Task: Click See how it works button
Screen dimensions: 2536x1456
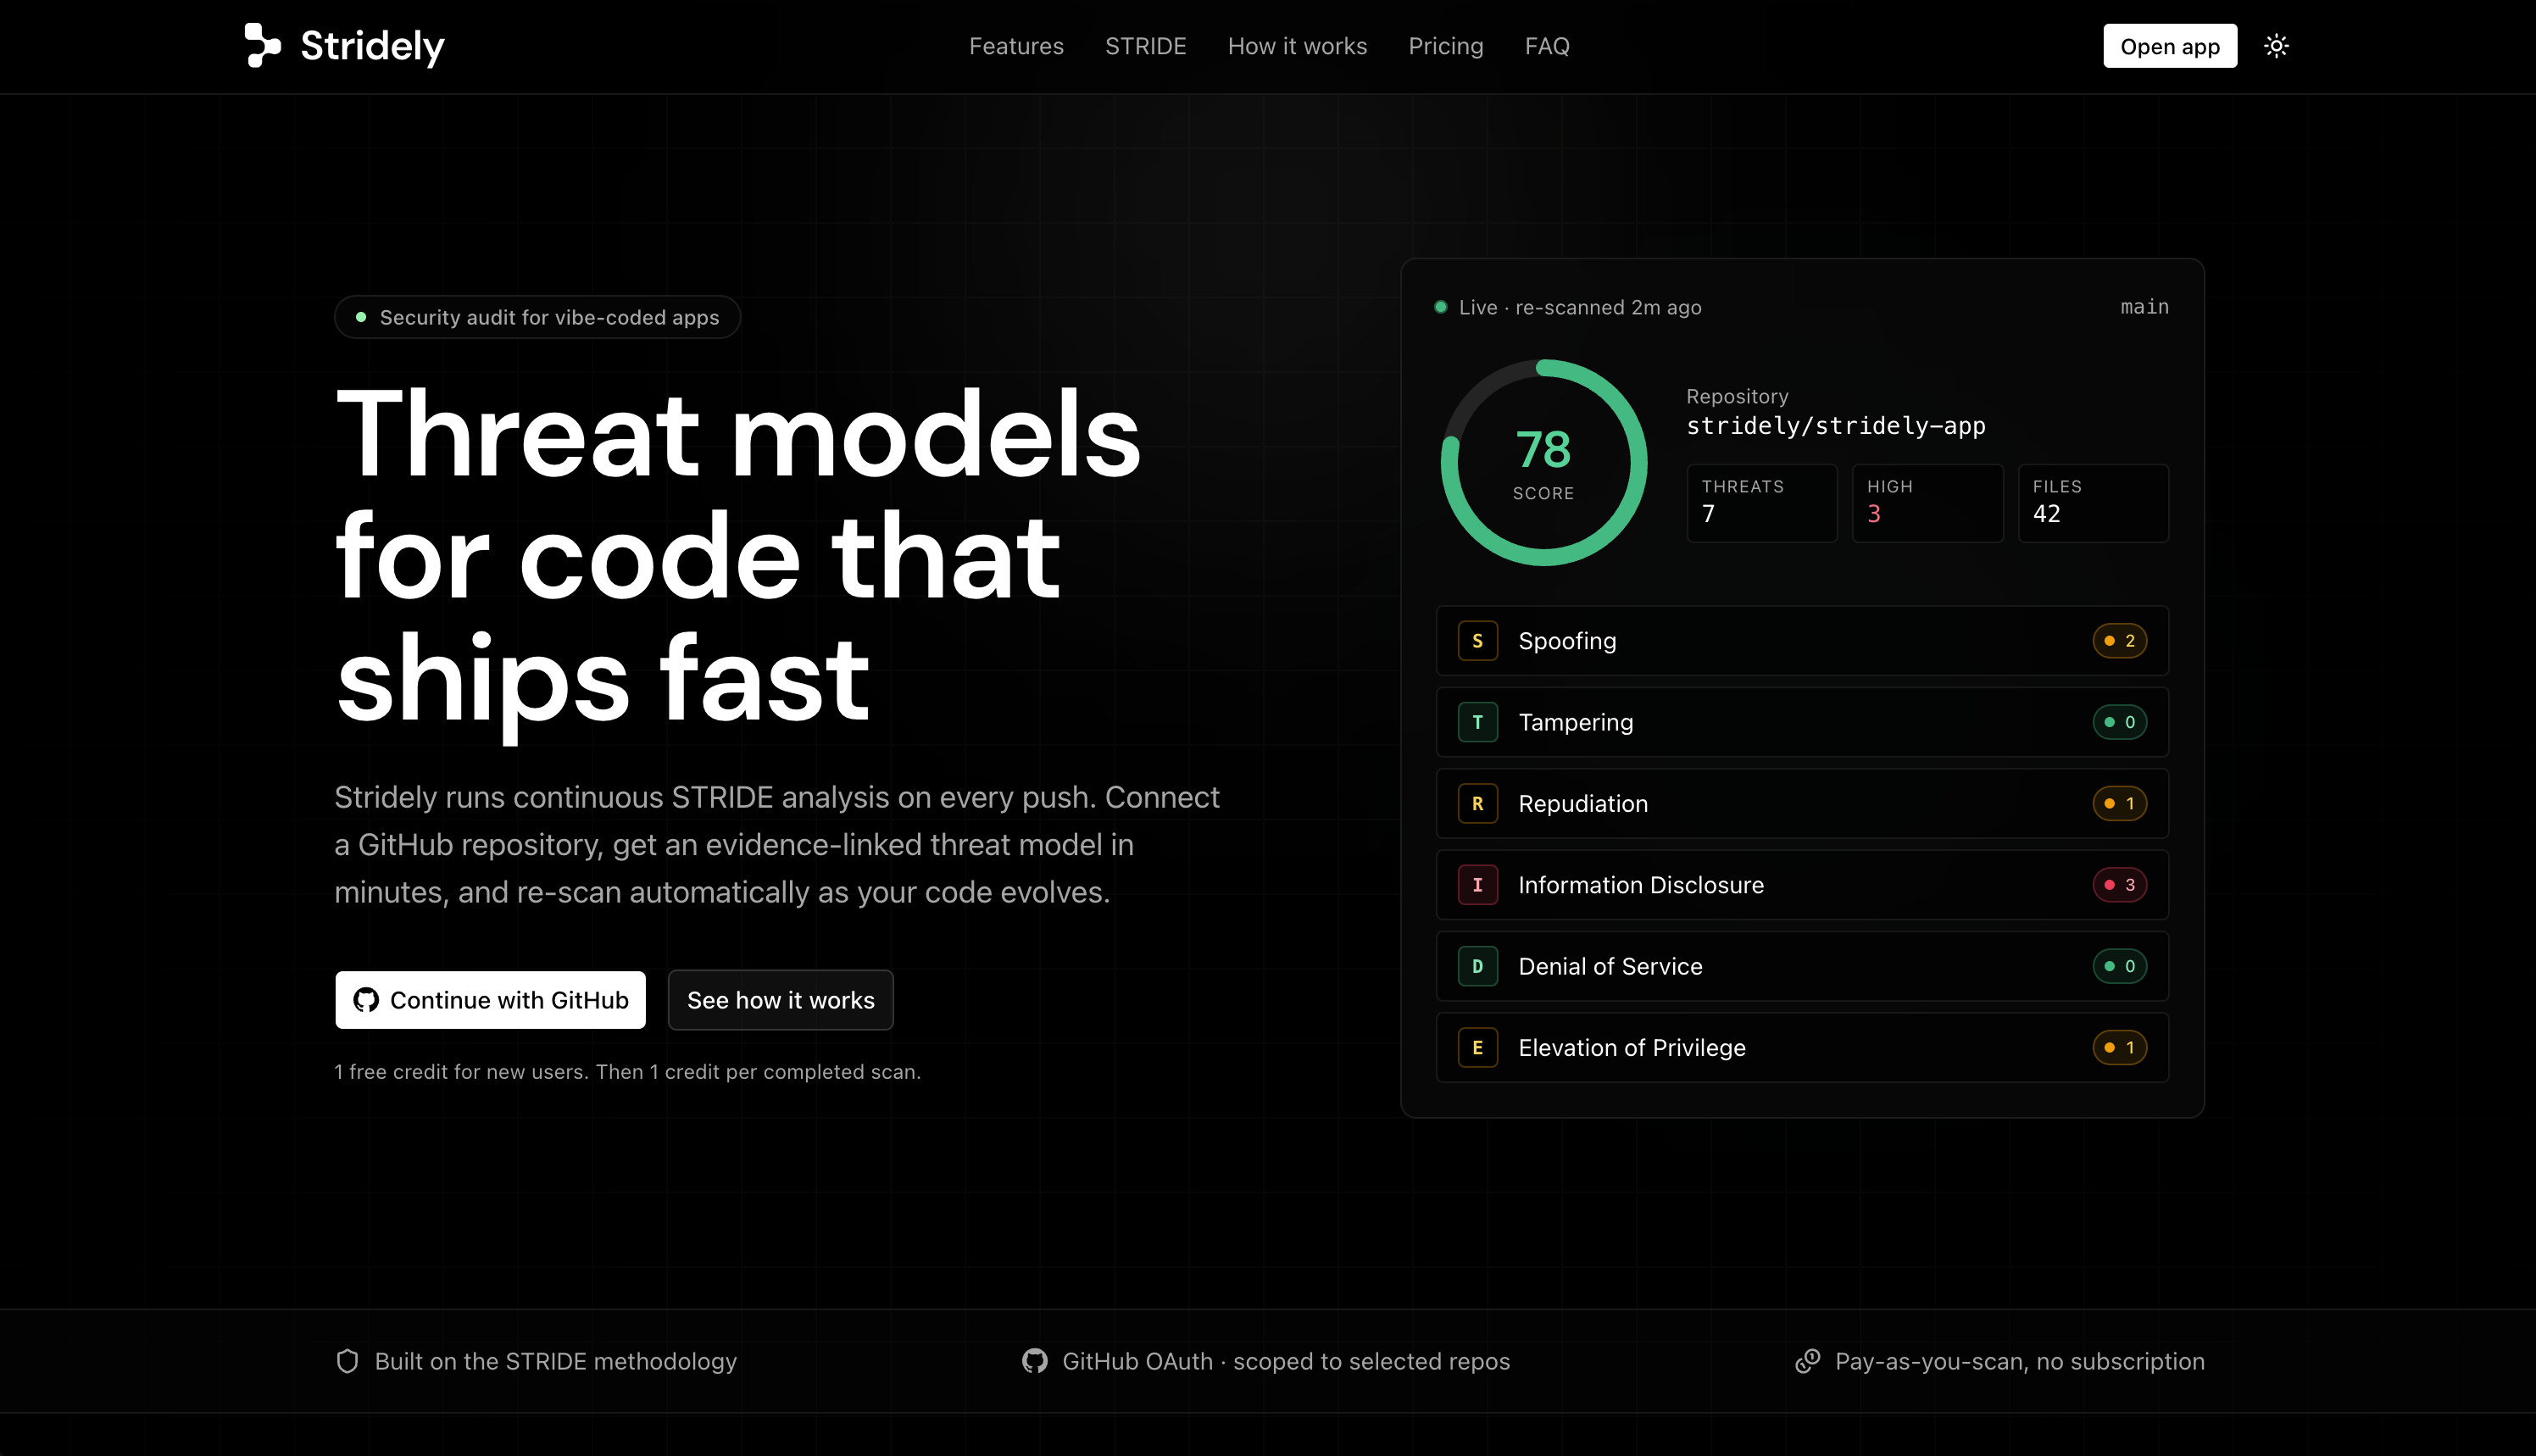Action: (780, 1000)
